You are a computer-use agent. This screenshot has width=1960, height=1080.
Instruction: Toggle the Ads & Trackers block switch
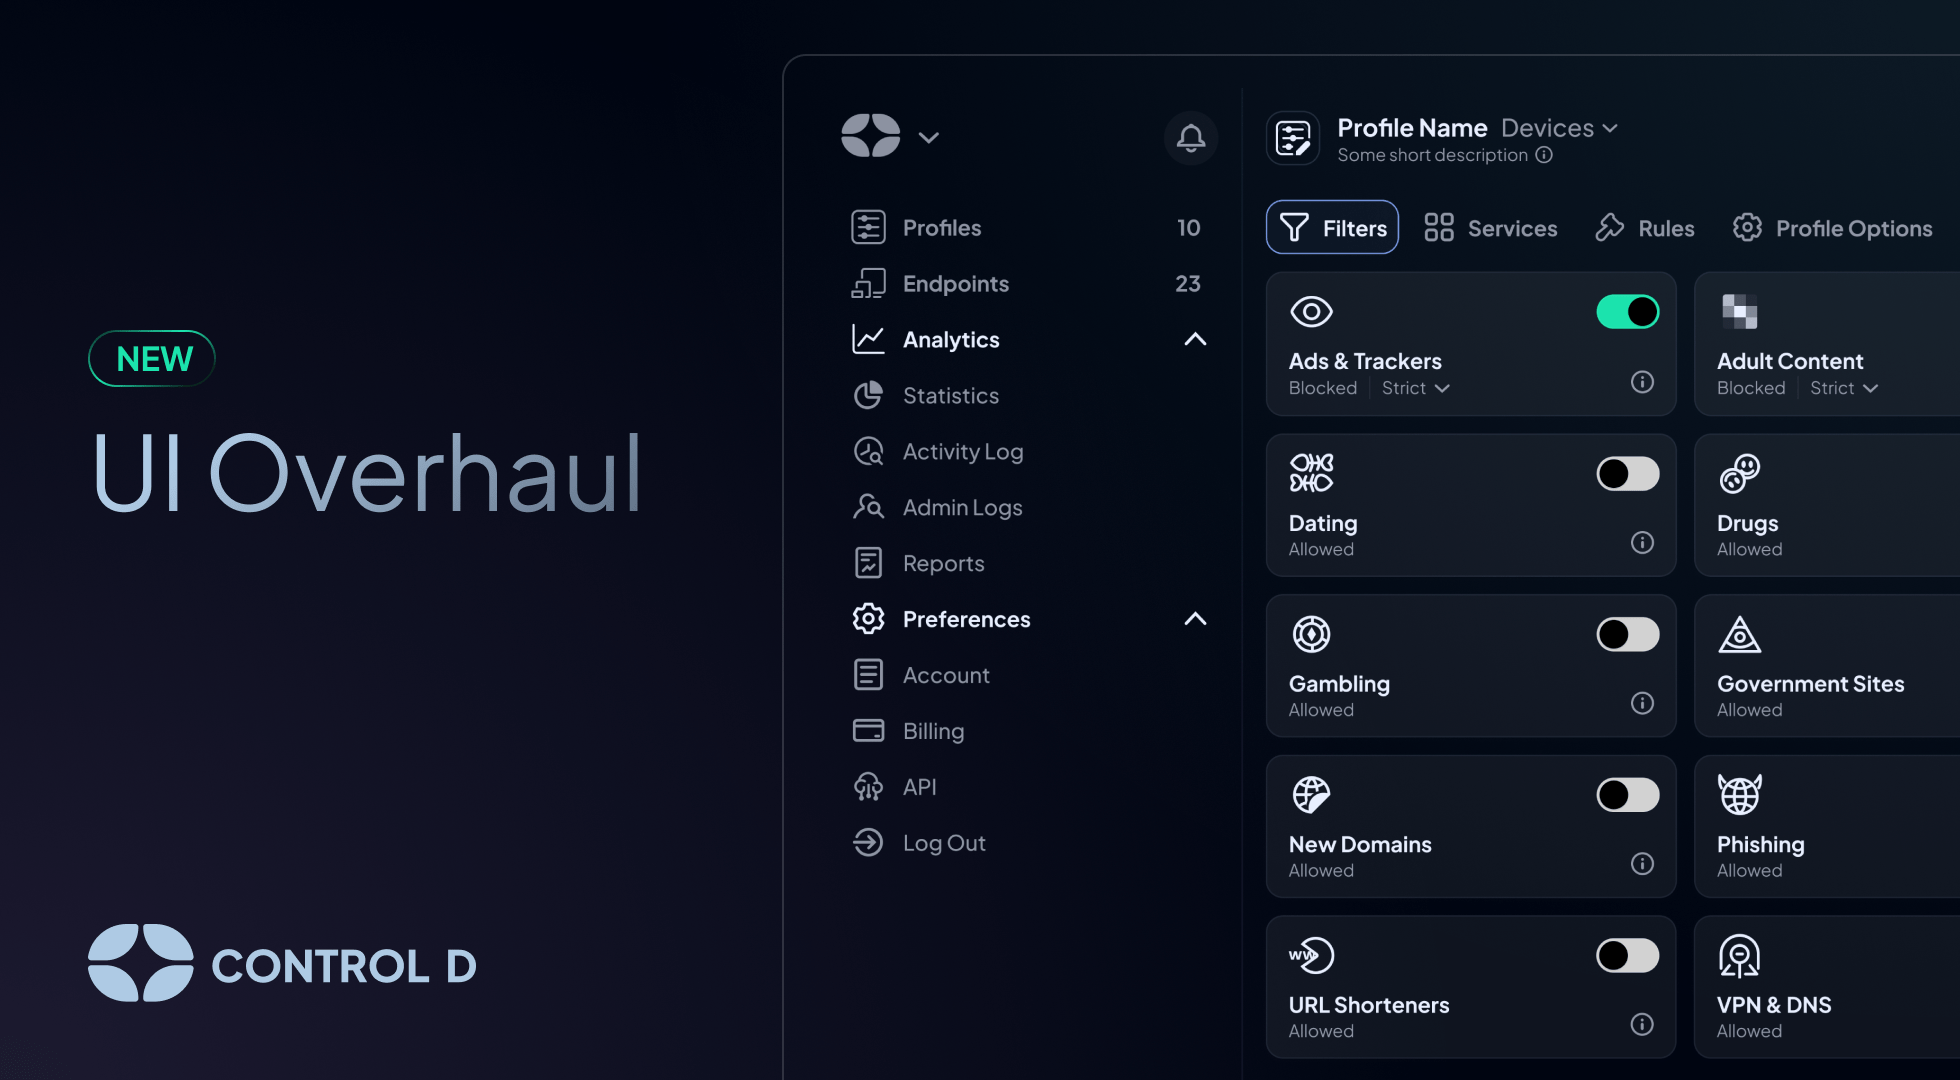pos(1628,311)
